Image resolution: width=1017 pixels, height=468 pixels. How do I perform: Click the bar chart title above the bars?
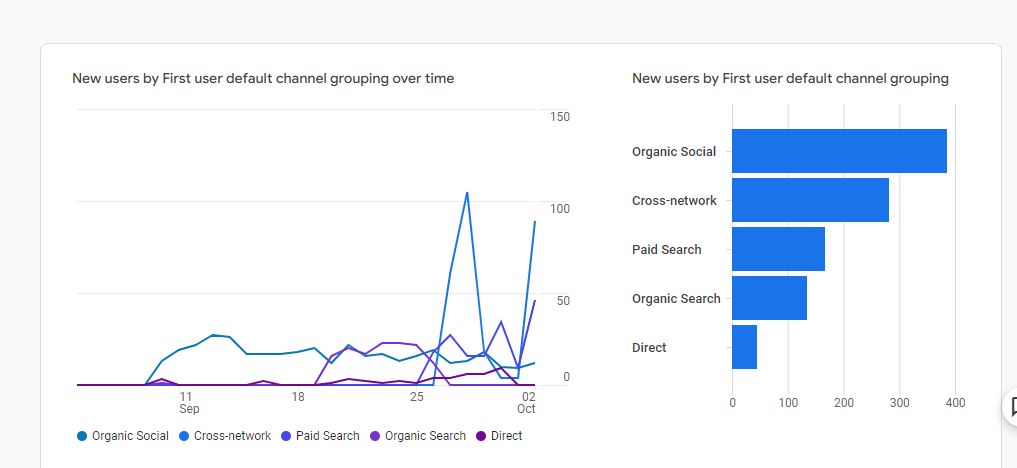pyautogui.click(x=790, y=78)
